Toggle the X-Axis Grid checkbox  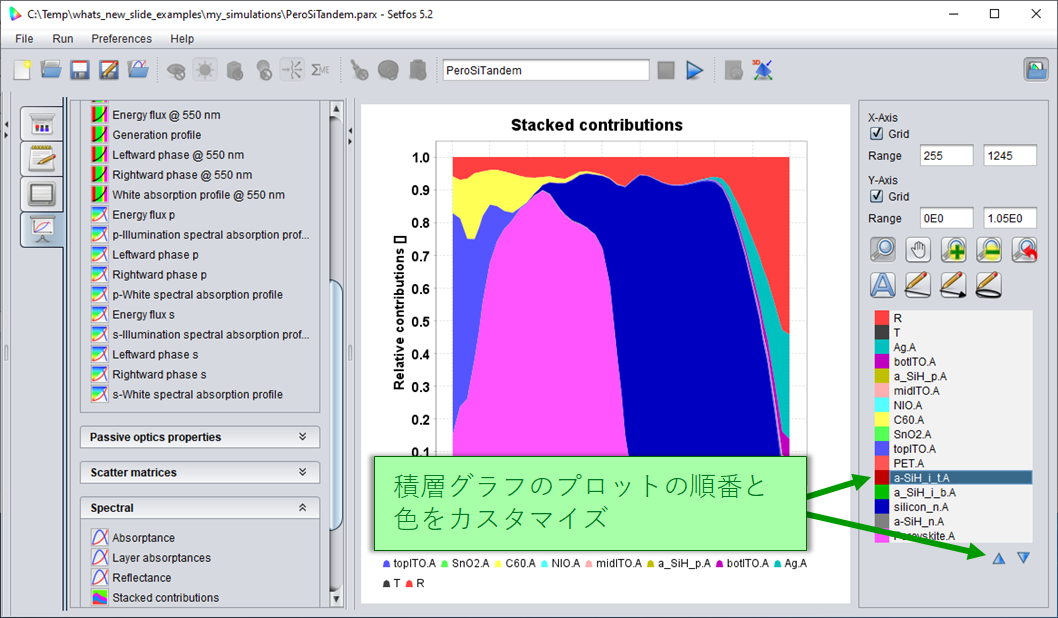pyautogui.click(x=876, y=134)
